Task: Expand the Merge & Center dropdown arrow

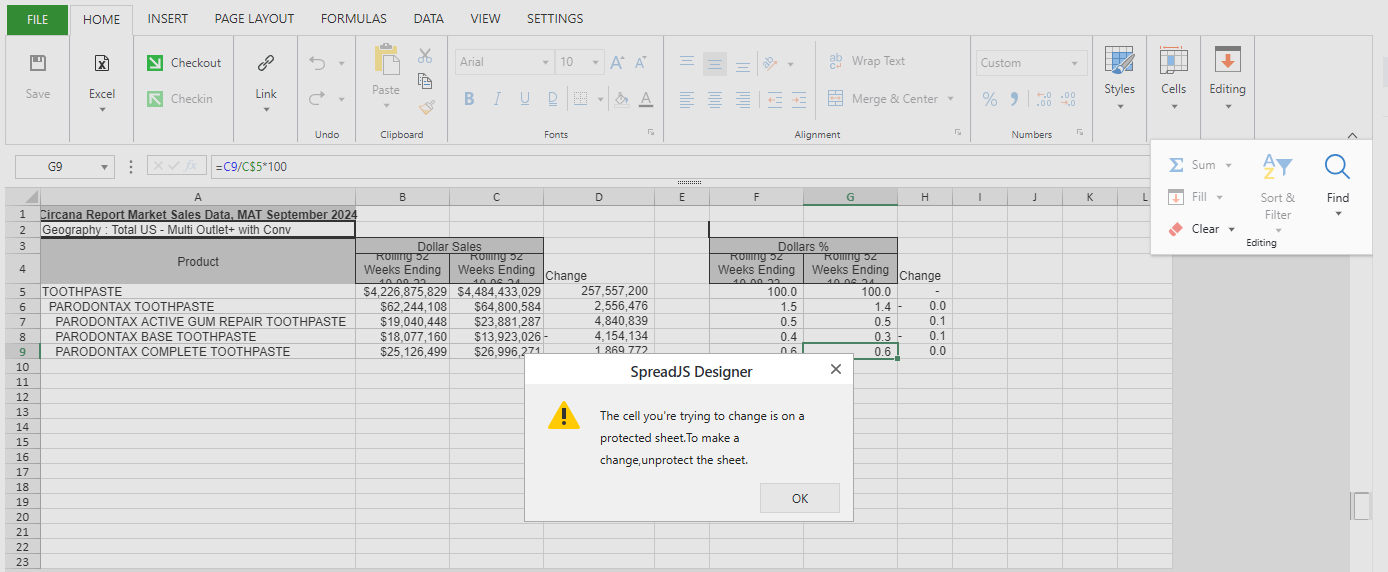Action: point(950,99)
